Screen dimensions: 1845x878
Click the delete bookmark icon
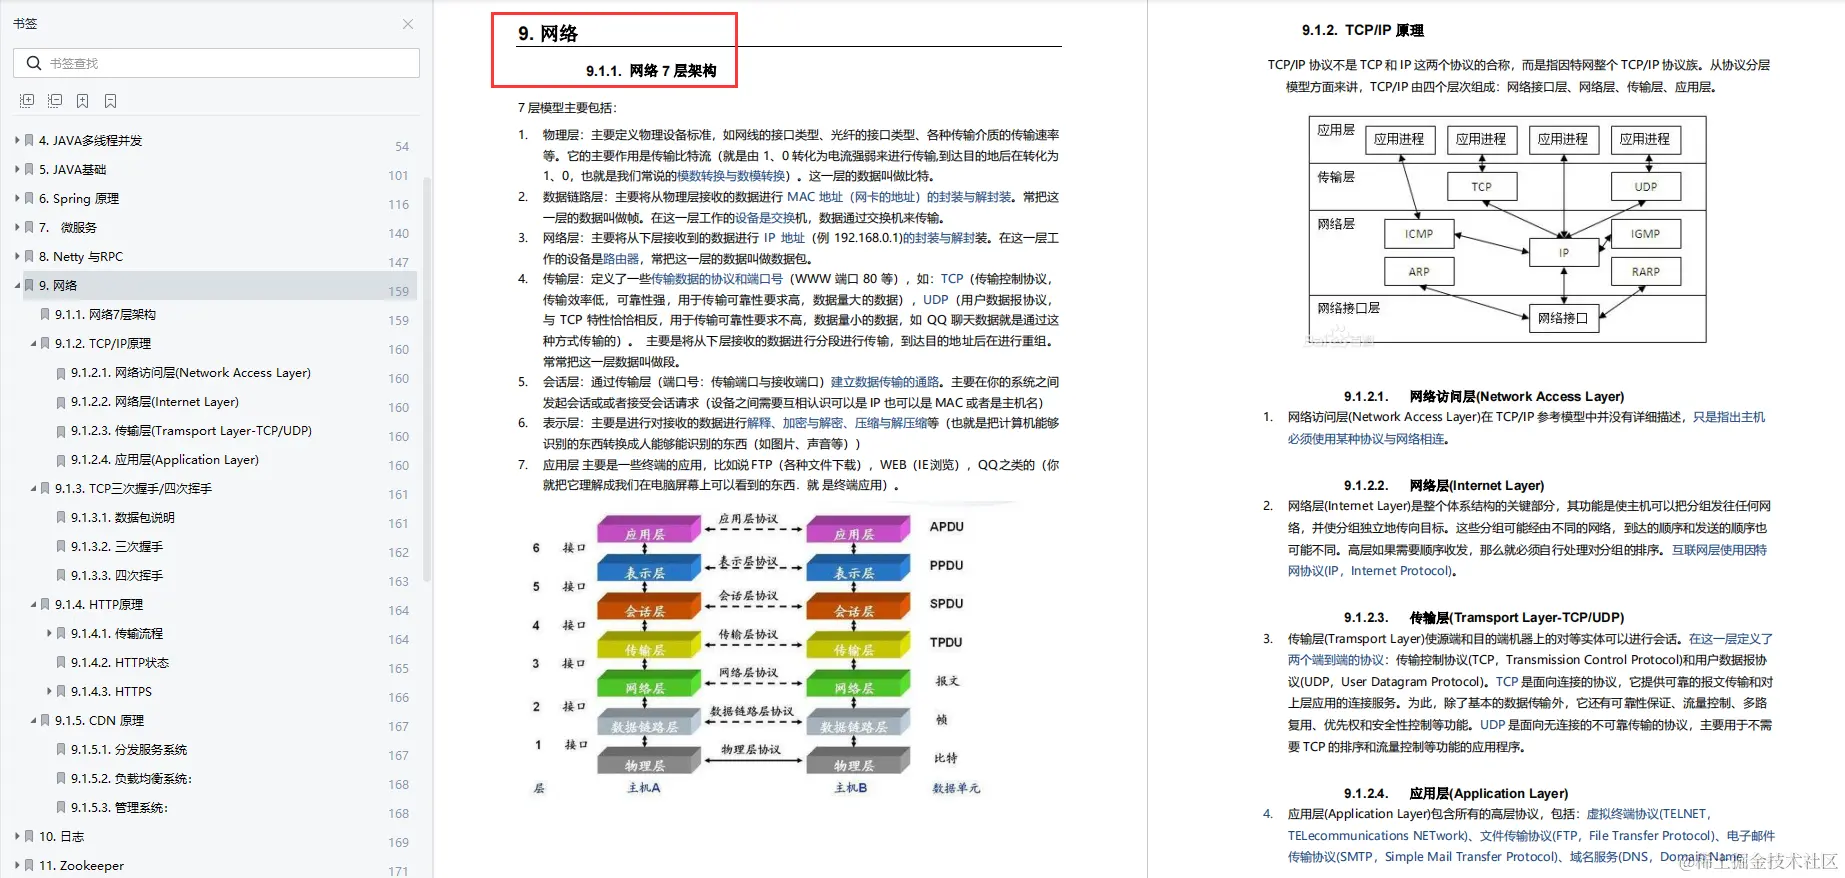point(111,101)
